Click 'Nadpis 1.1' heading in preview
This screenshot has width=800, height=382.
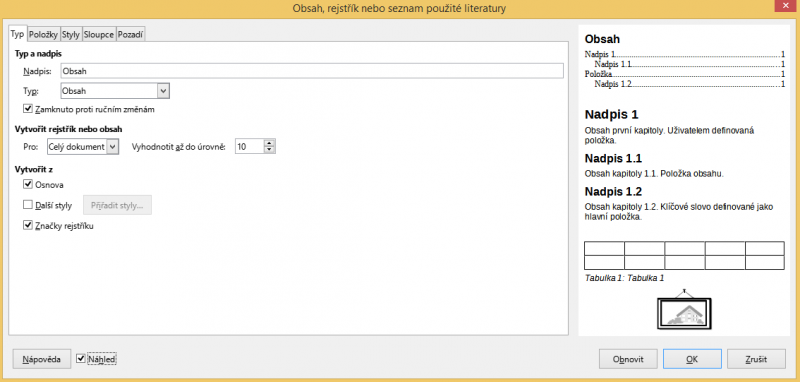pos(613,158)
